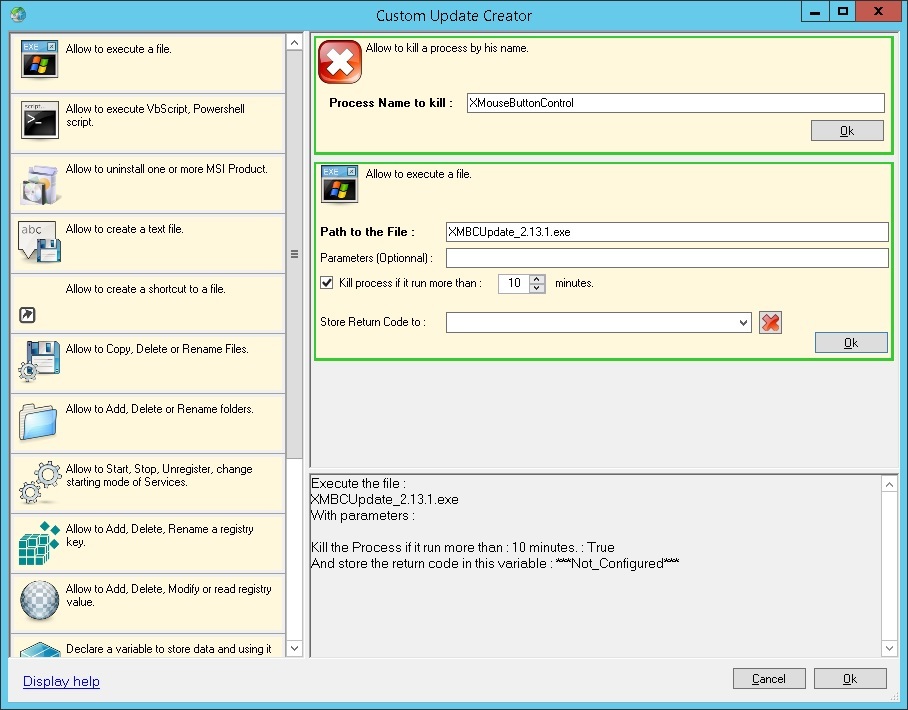Click Ok in the execute a file panel
Image resolution: width=908 pixels, height=710 pixels.
point(851,343)
